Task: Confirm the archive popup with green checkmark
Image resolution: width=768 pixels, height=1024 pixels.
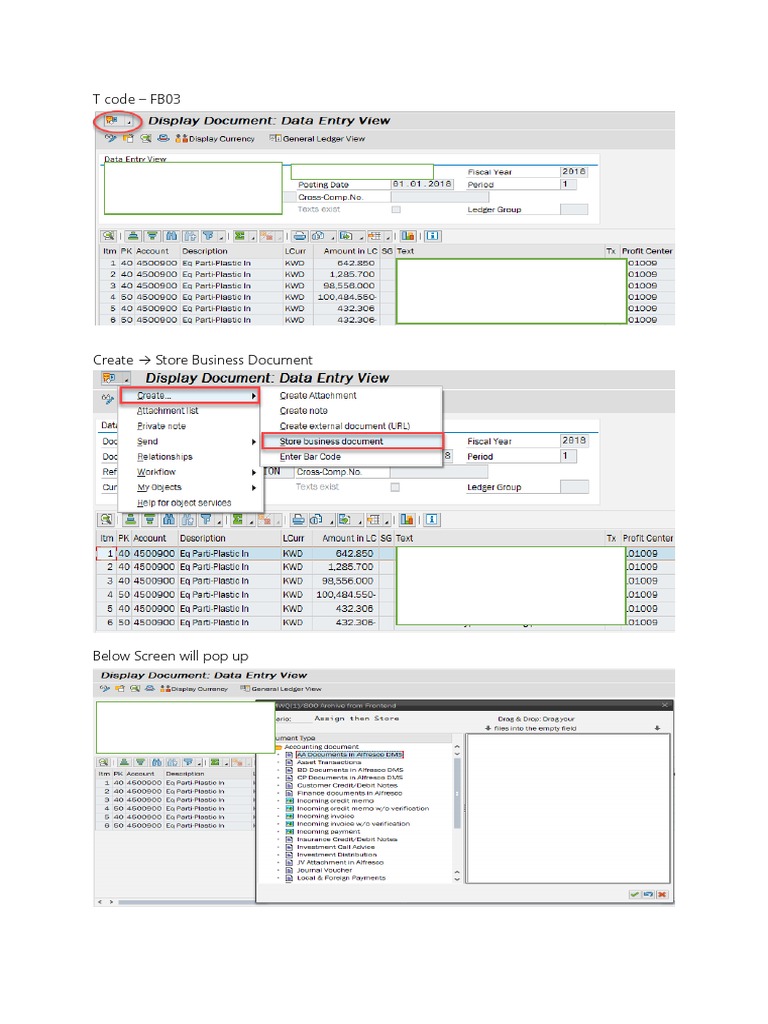Action: coord(635,894)
